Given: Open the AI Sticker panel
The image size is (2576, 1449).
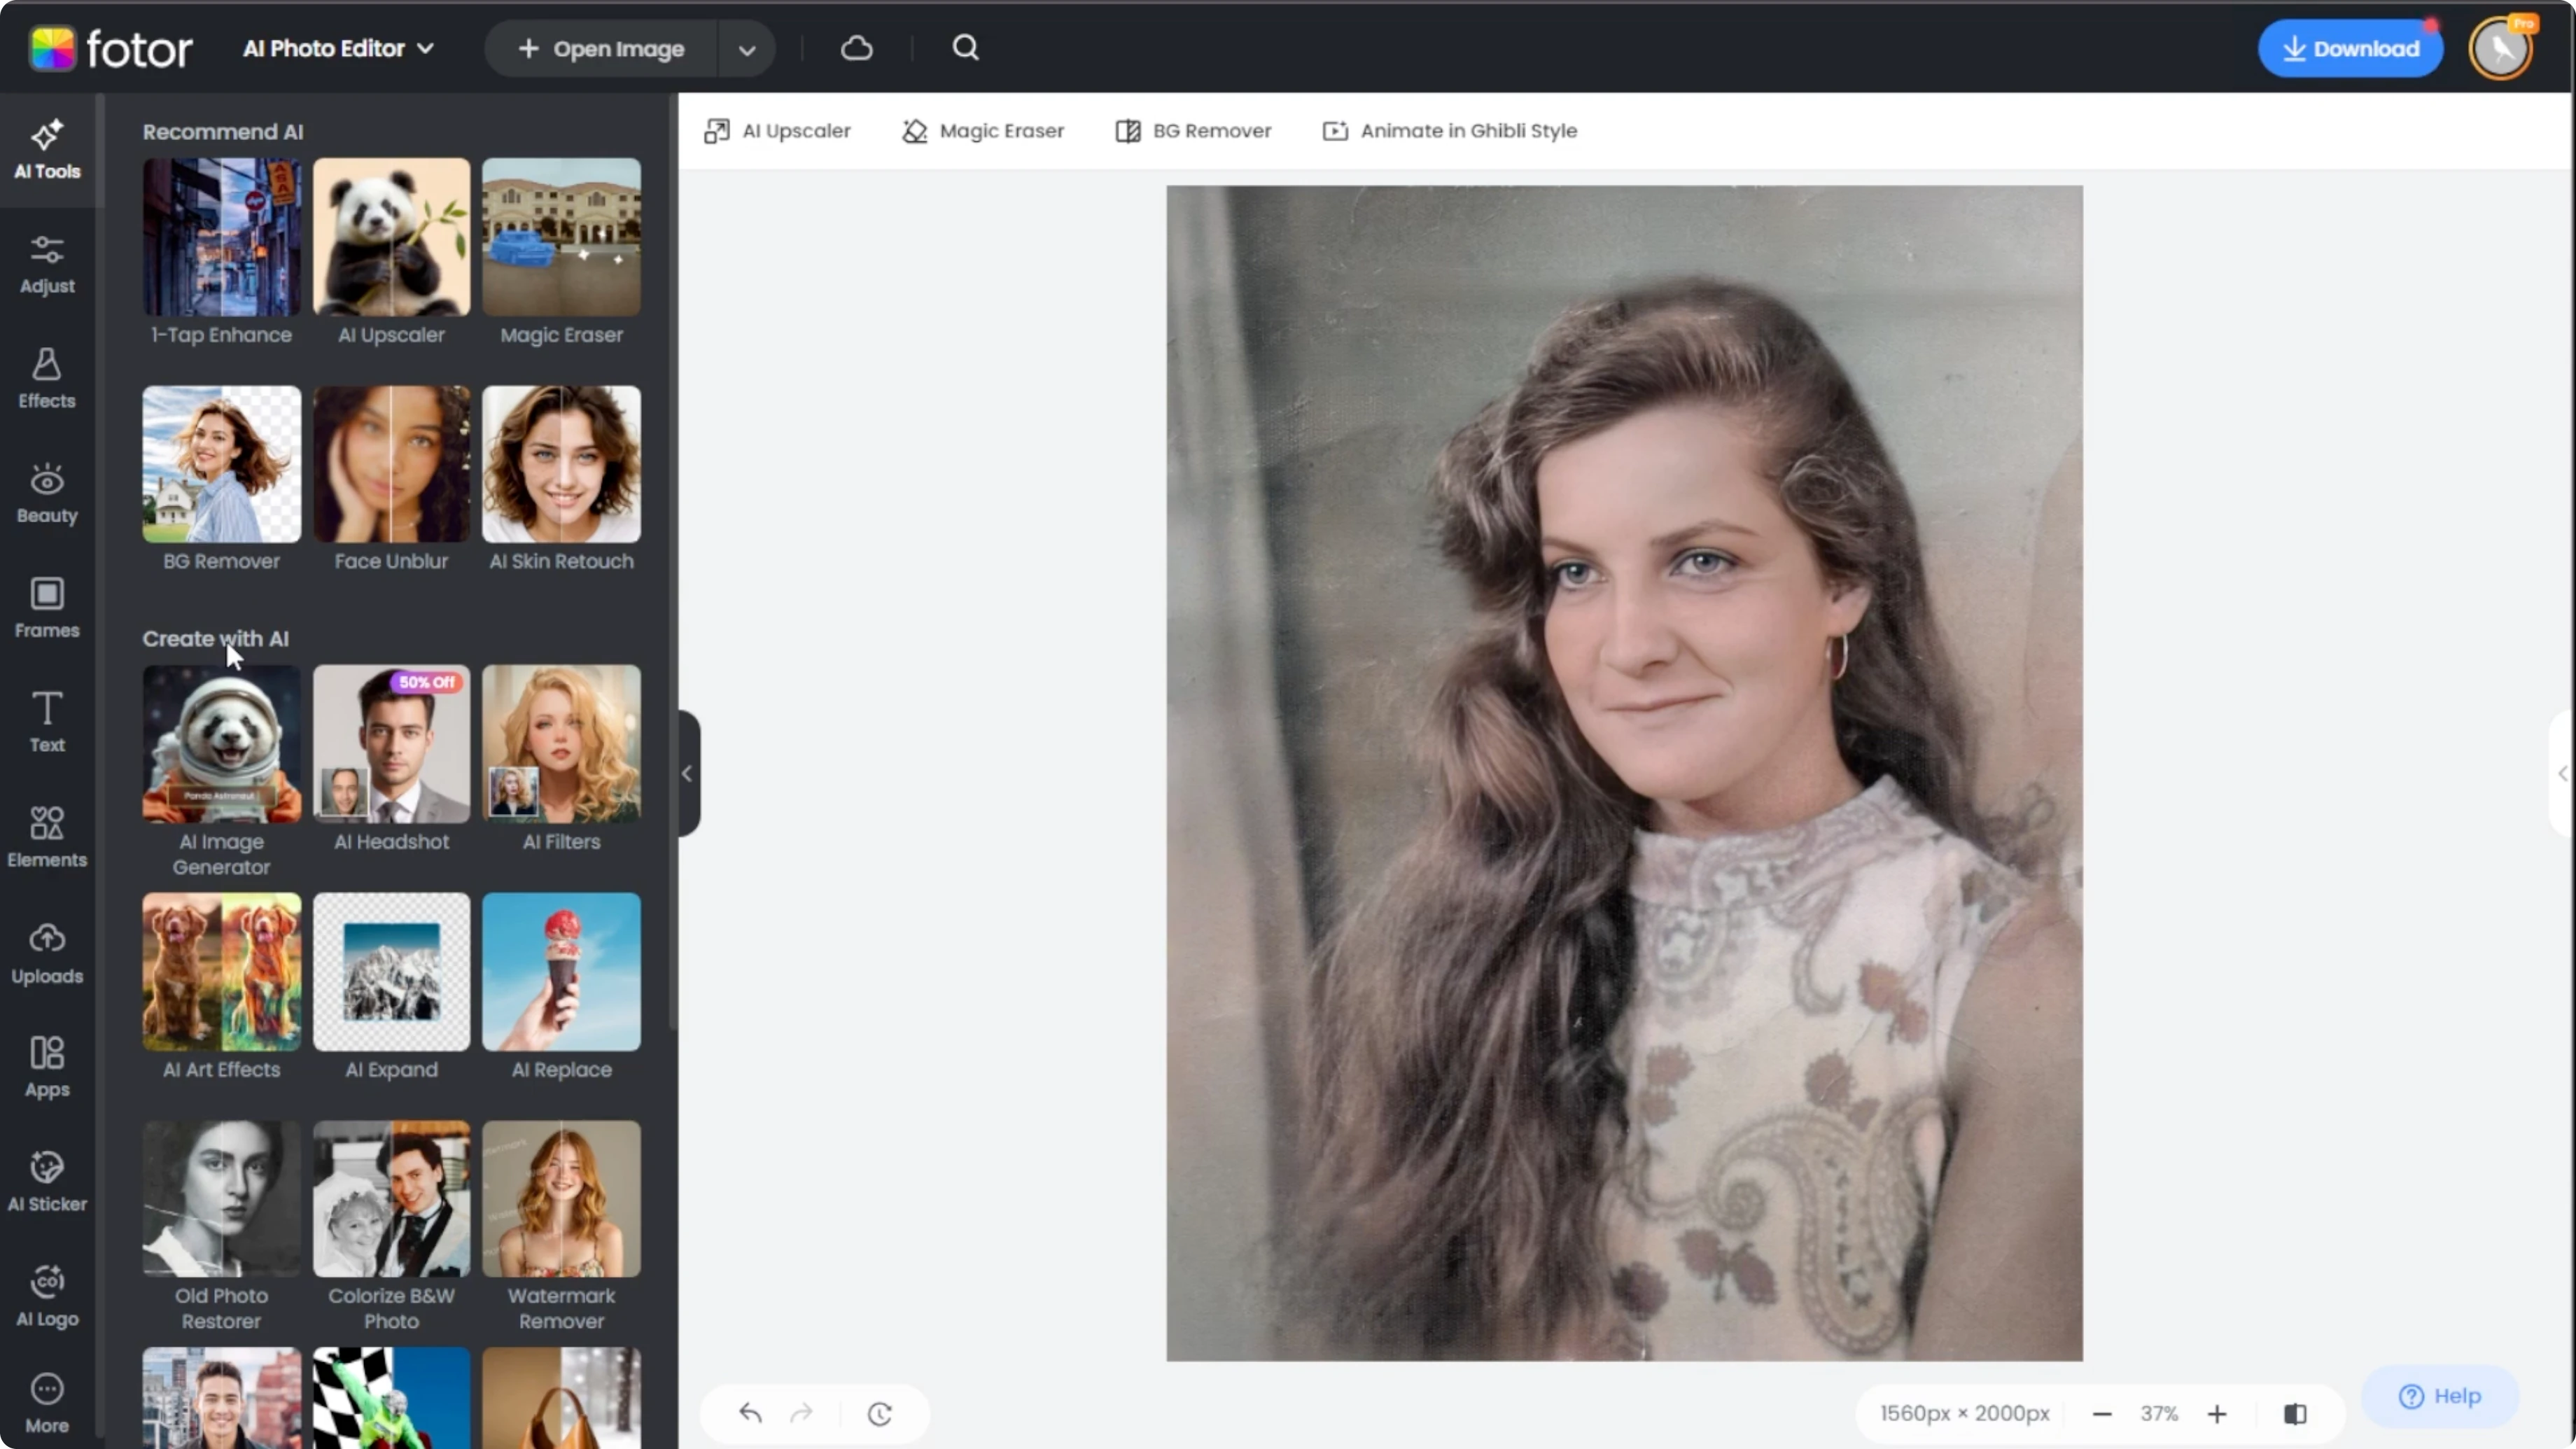Looking at the screenshot, I should tap(47, 1181).
